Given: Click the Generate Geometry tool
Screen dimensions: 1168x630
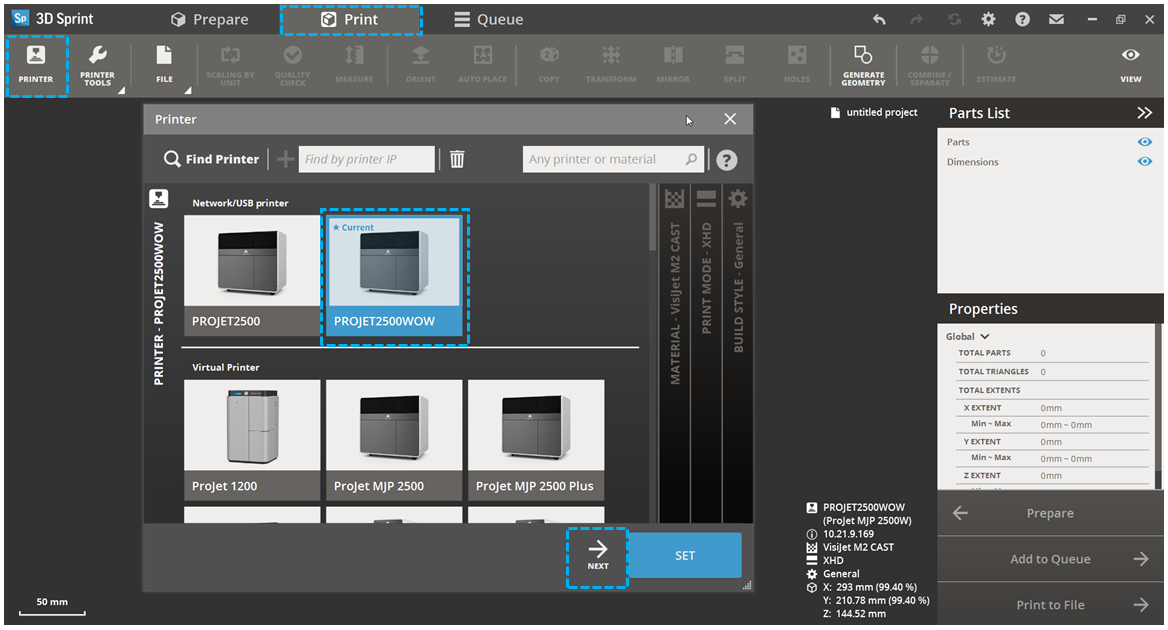Looking at the screenshot, I should (862, 64).
